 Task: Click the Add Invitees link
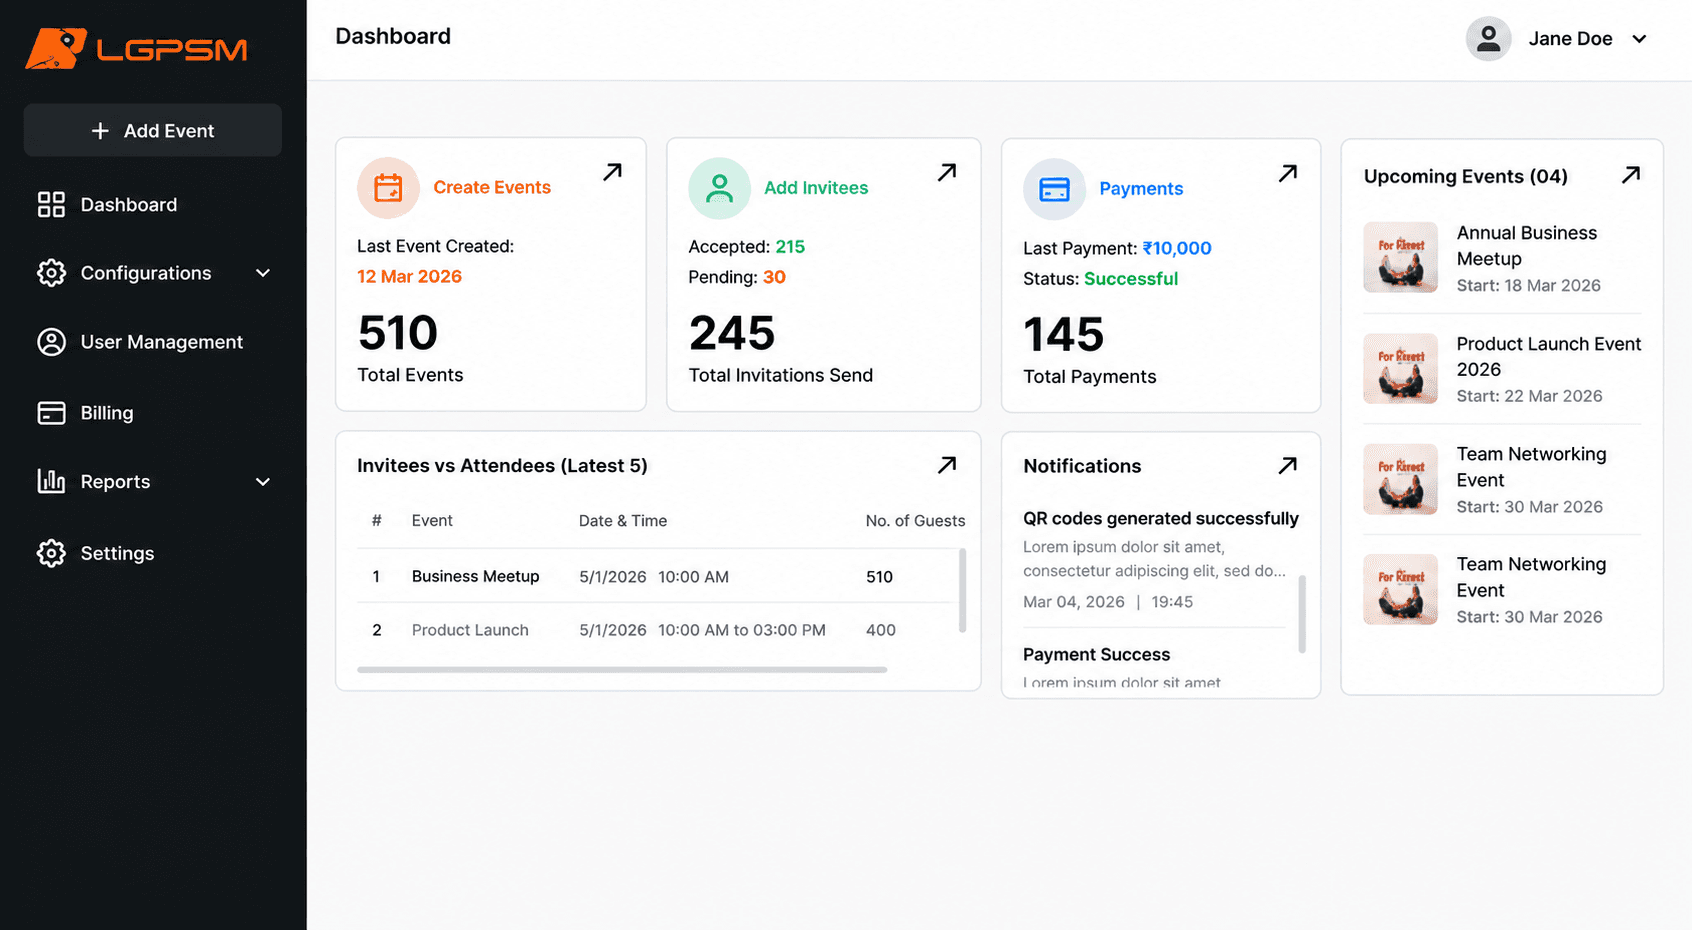pyautogui.click(x=816, y=188)
